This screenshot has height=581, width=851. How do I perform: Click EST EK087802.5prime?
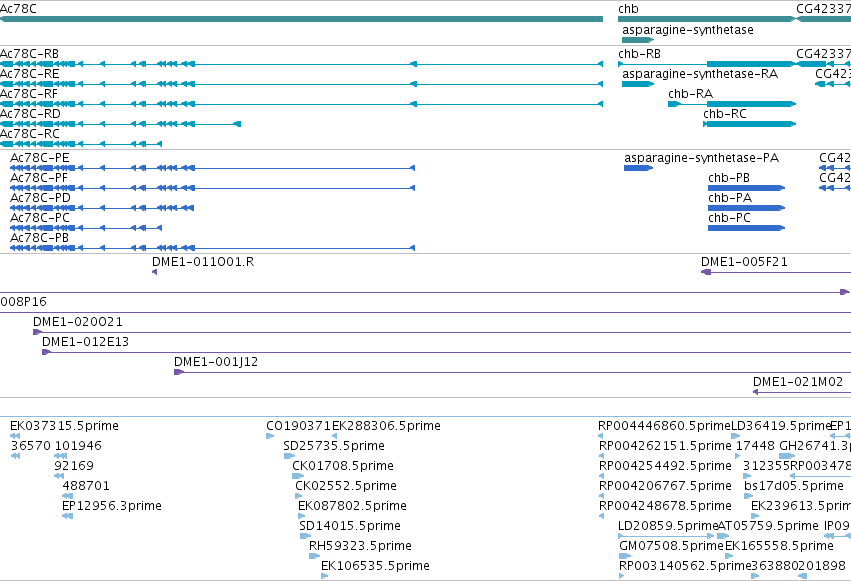coord(302,516)
